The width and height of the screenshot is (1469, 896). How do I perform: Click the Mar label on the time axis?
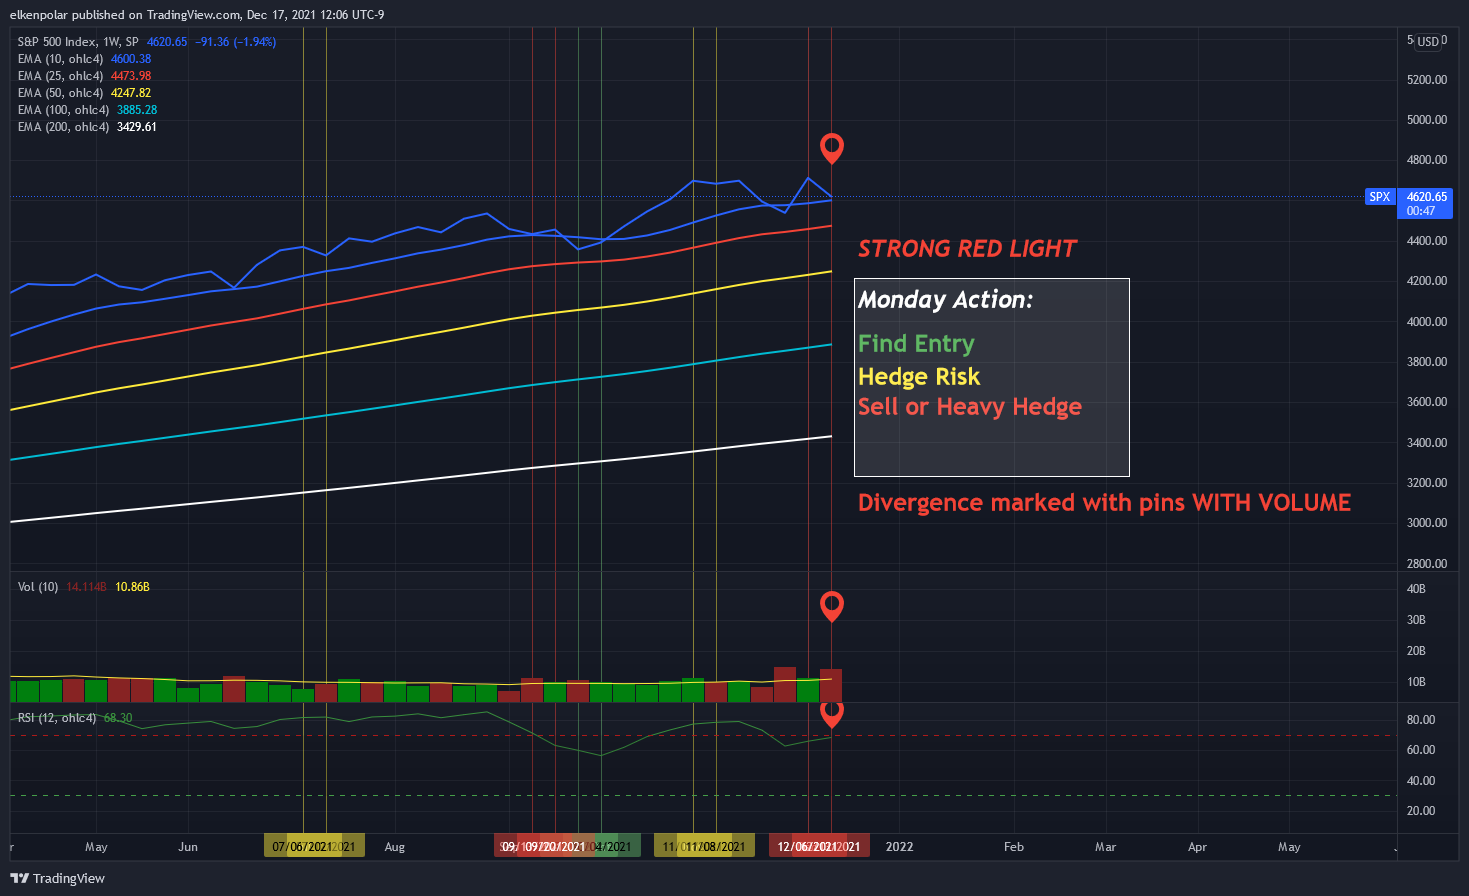point(1105,847)
